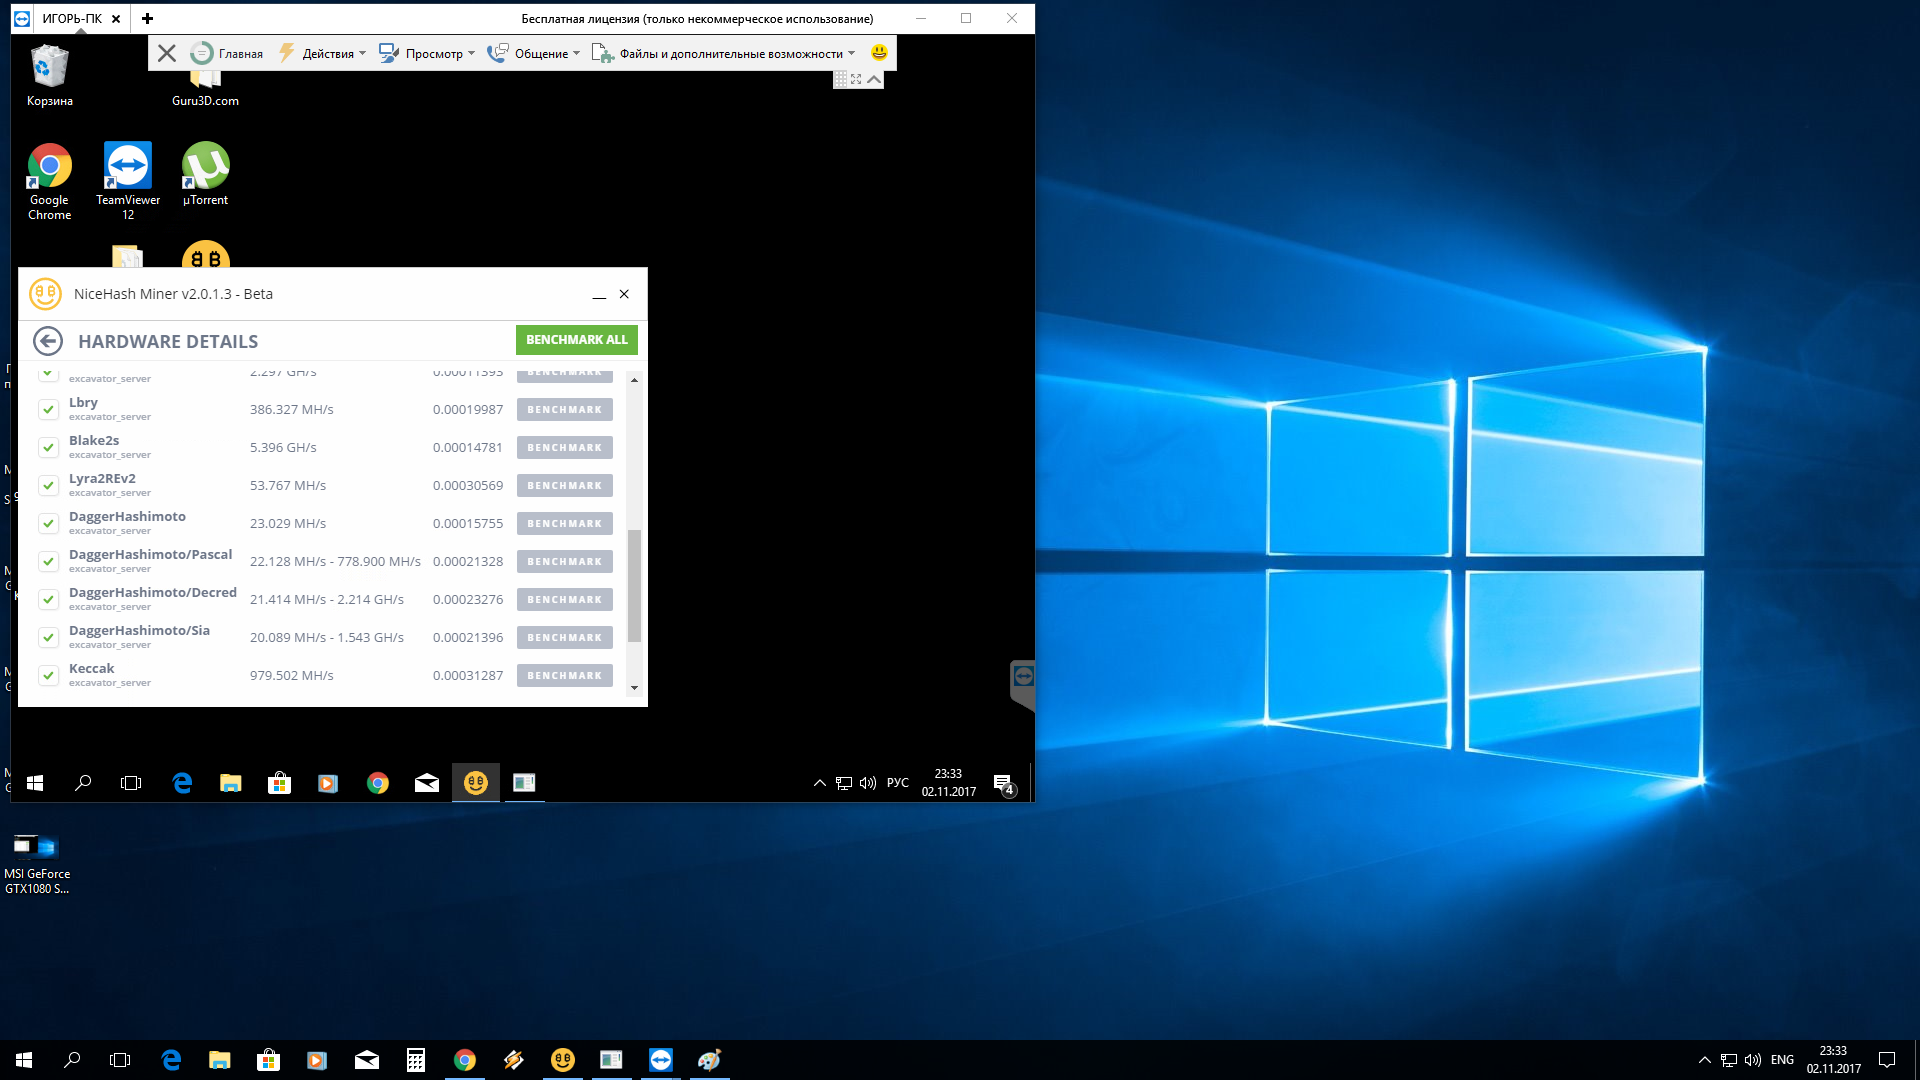Uncheck the Lbry algorithm checkbox
The width and height of the screenshot is (1920, 1080).
point(48,409)
